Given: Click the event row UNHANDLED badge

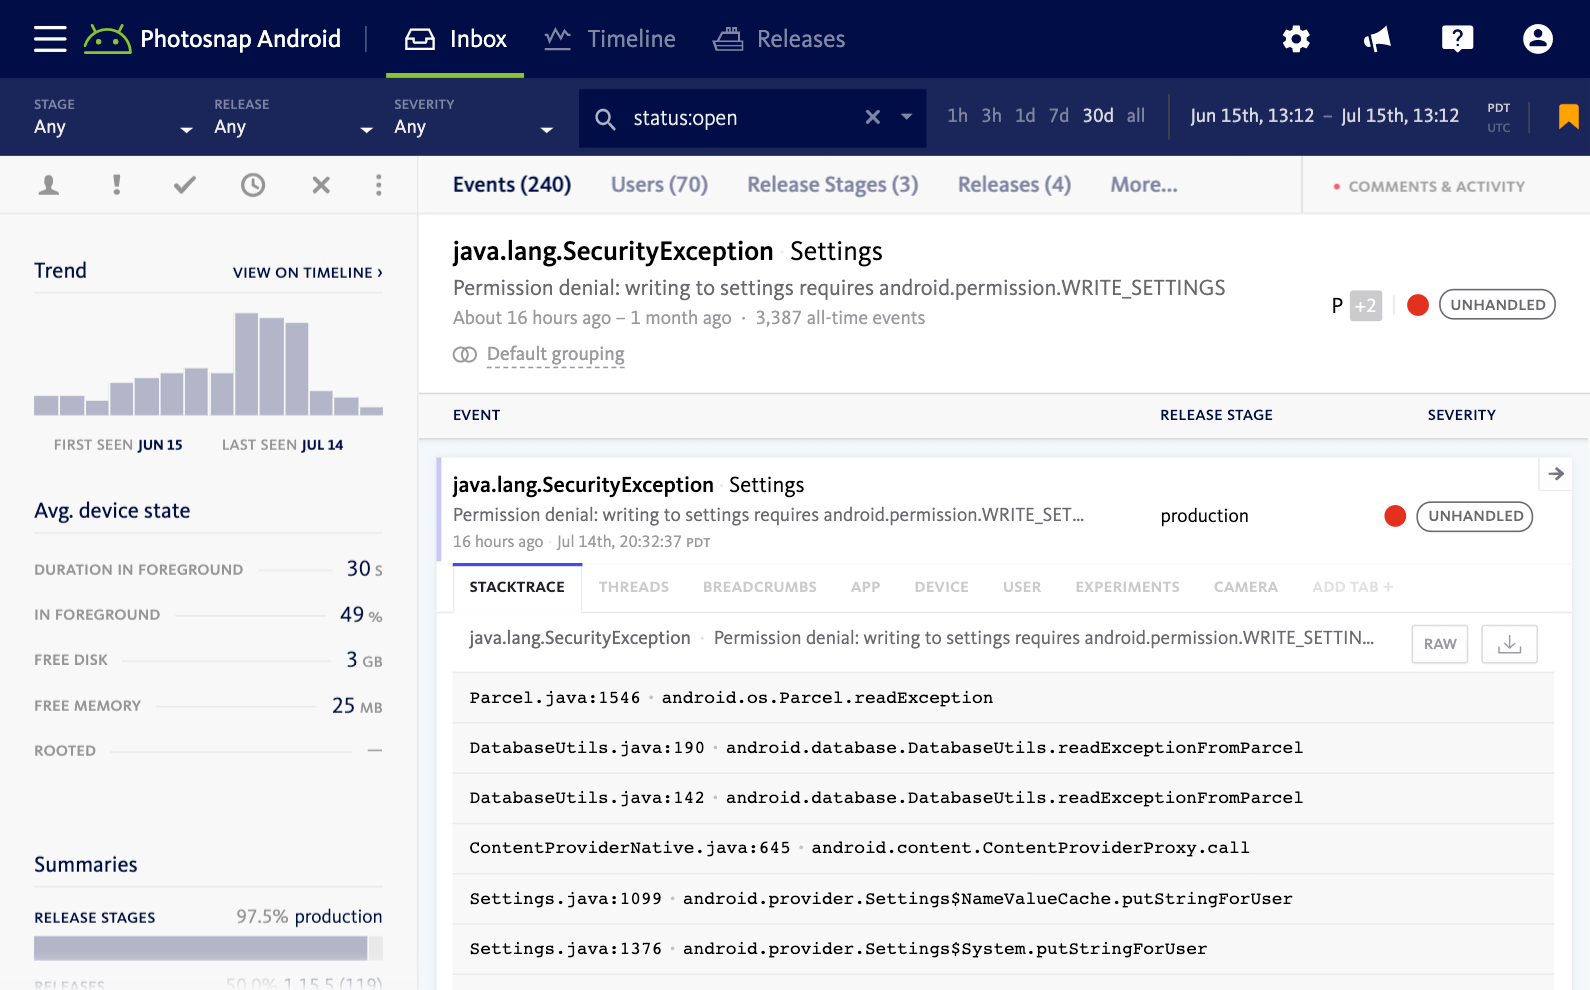Looking at the screenshot, I should [x=1475, y=516].
